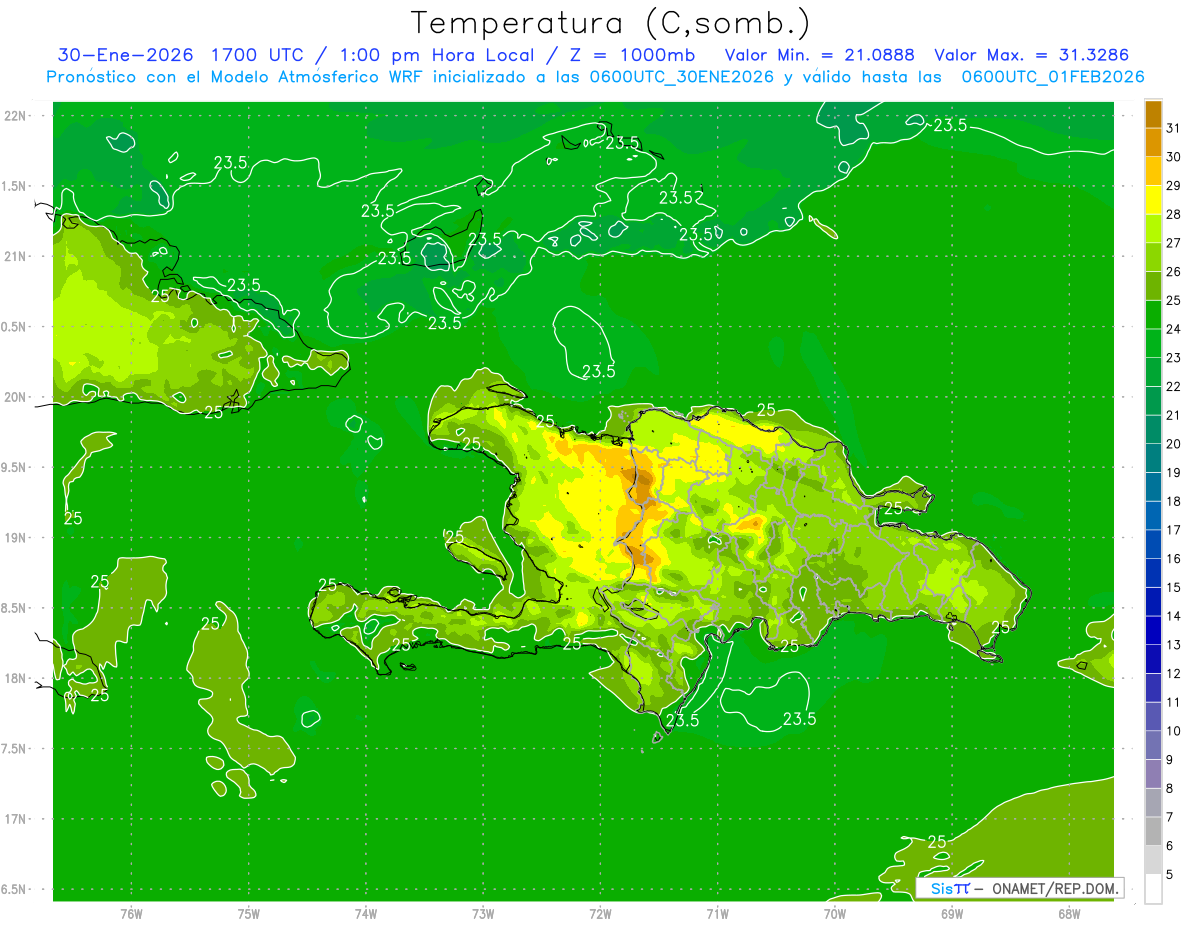
Task: Click the orange-brown color band above 31
Action: pos(1153,114)
